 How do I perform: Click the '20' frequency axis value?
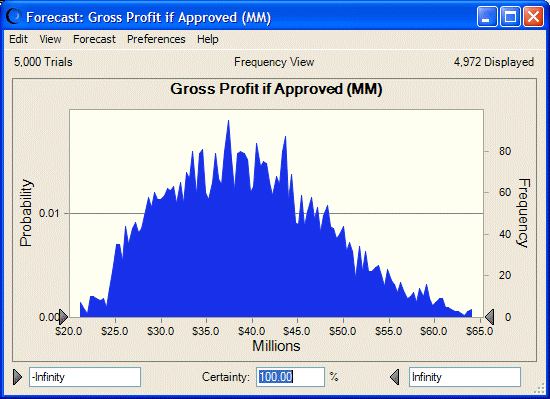[x=505, y=275]
